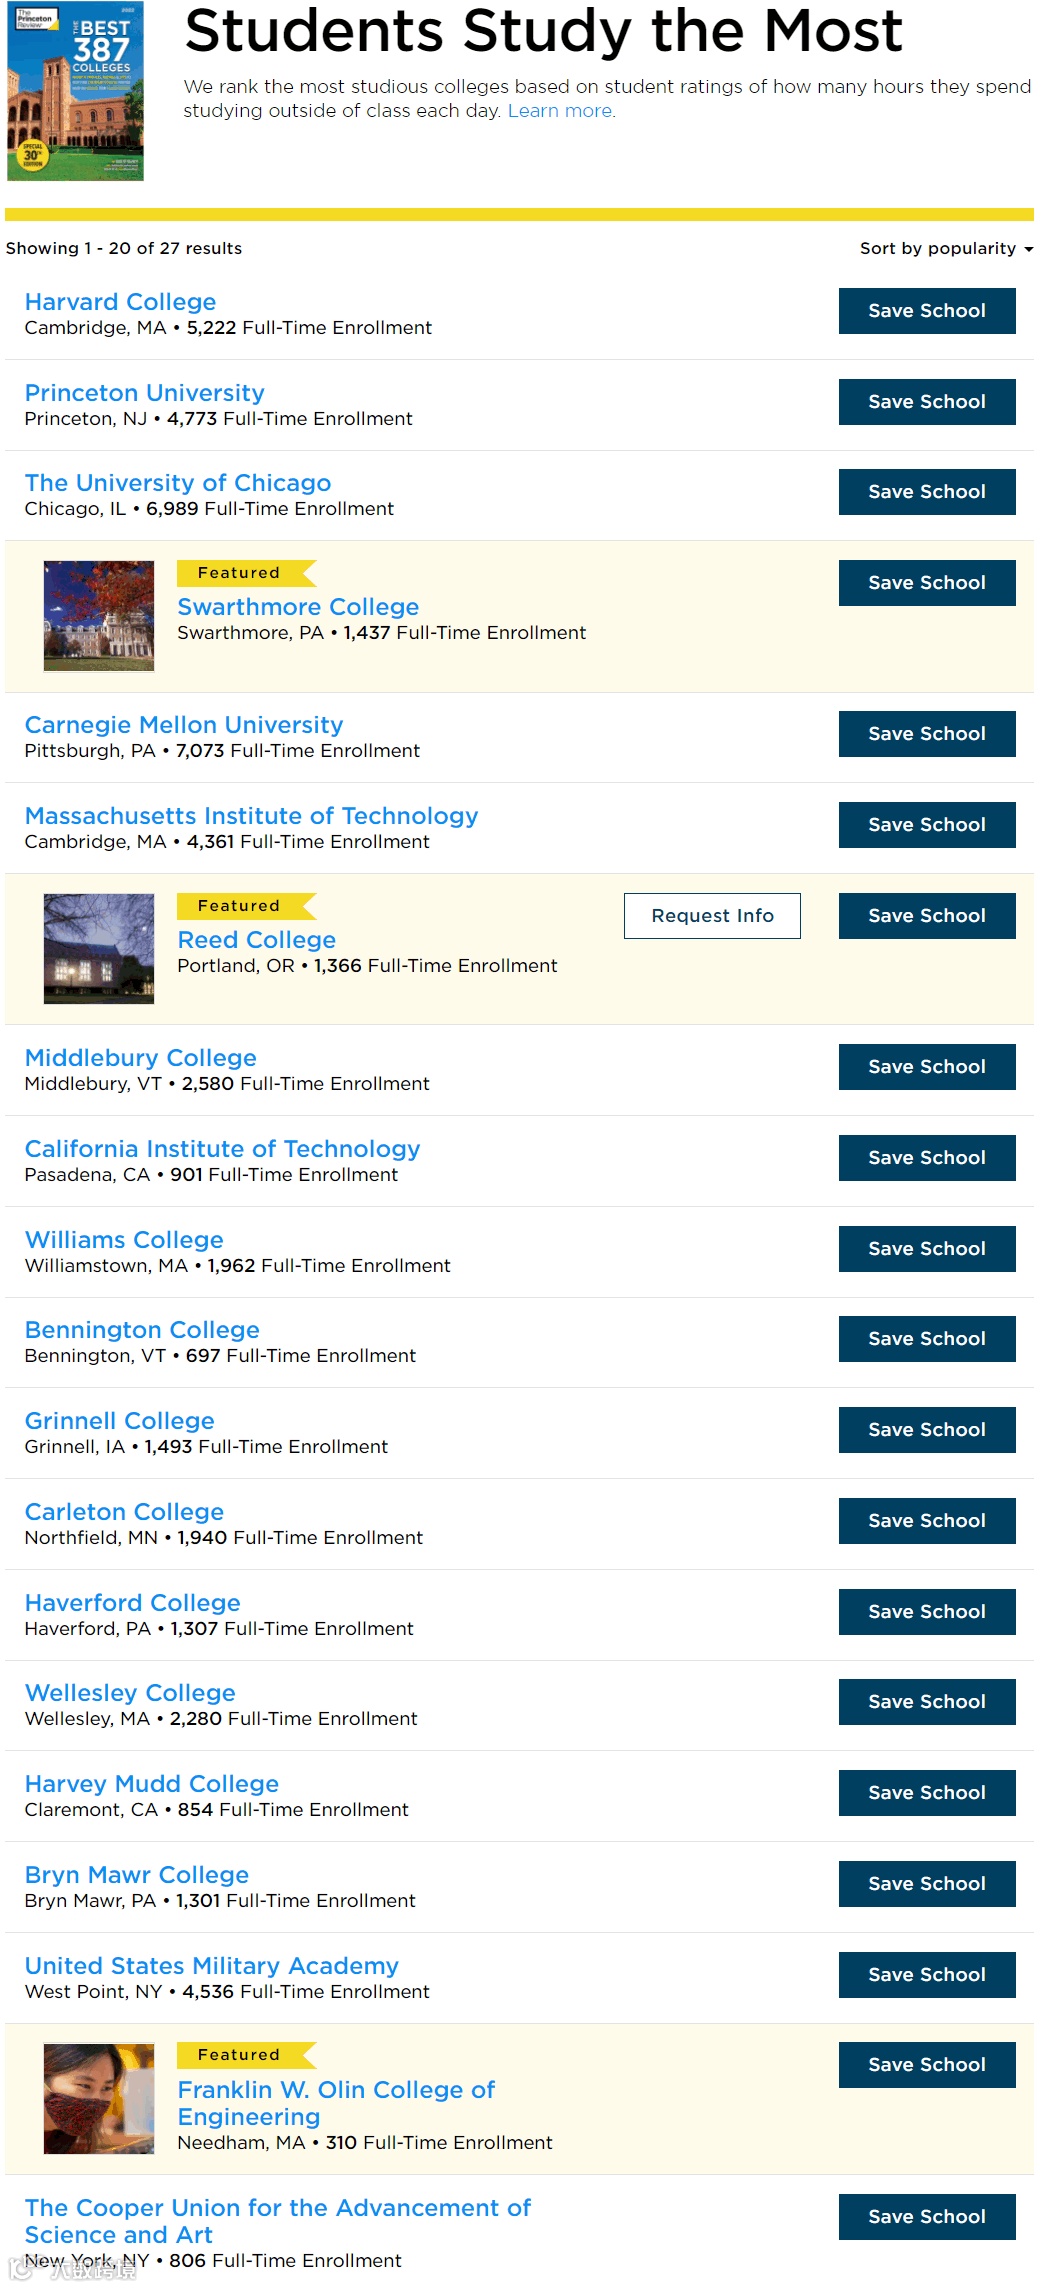Open Franklin W. Olin College of Engineering listing
The height and width of the screenshot is (2288, 1045).
pyautogui.click(x=336, y=2103)
